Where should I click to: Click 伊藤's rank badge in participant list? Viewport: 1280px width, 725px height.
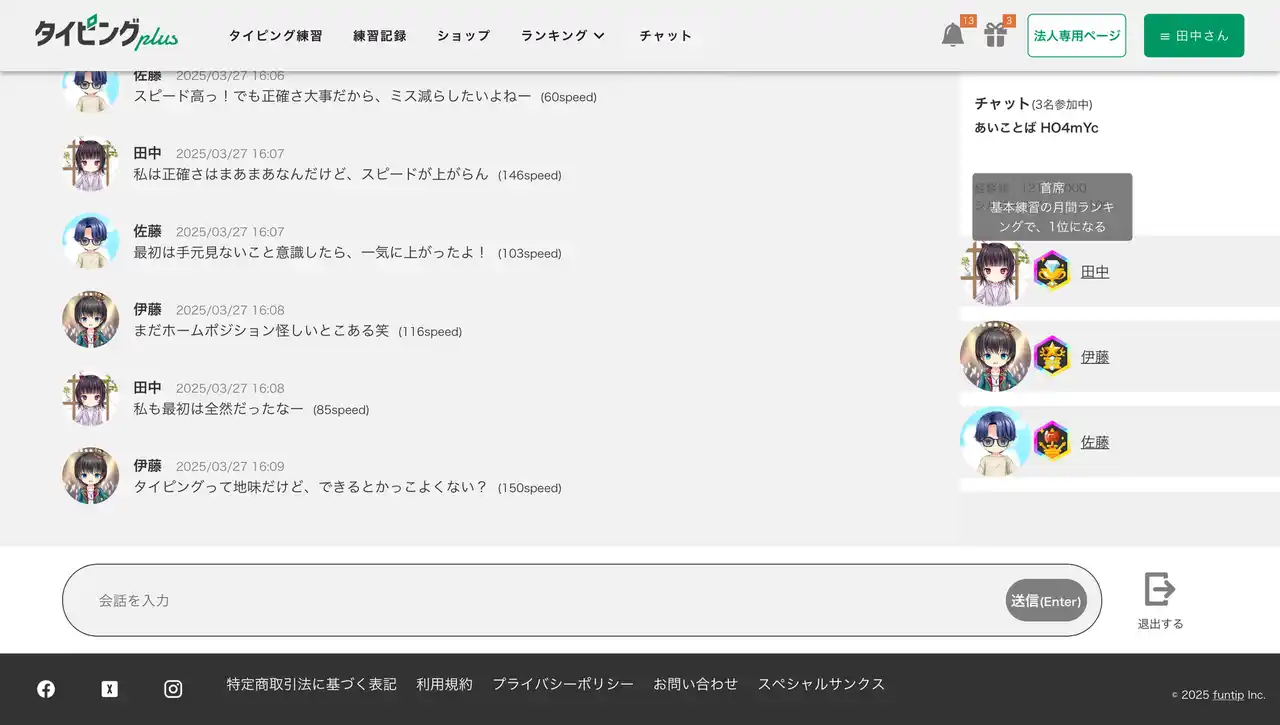tap(1051, 356)
